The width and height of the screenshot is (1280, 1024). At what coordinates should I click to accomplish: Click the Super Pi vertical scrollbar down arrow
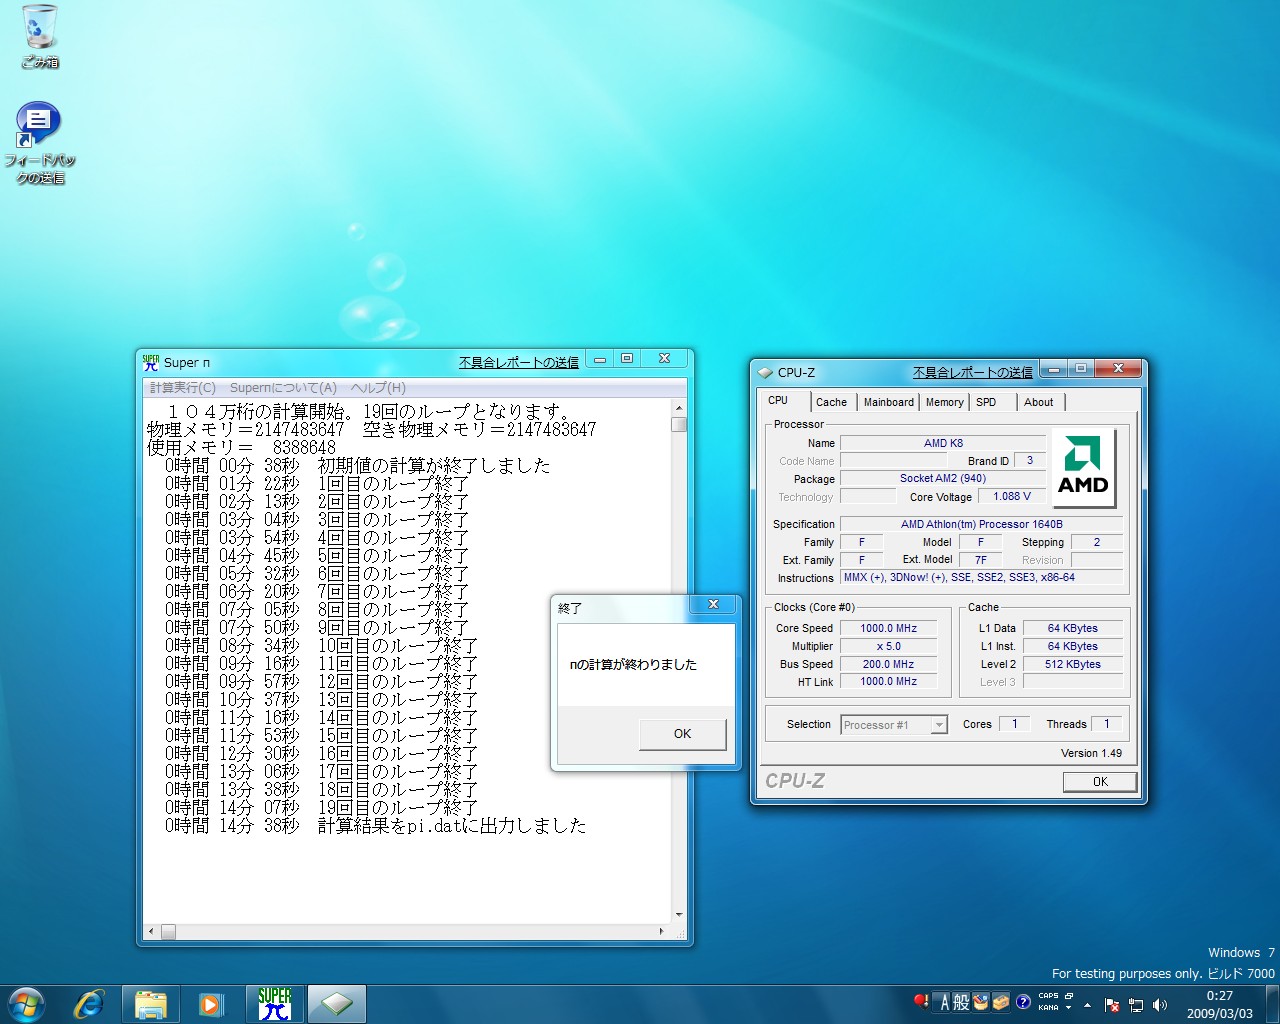tap(679, 915)
